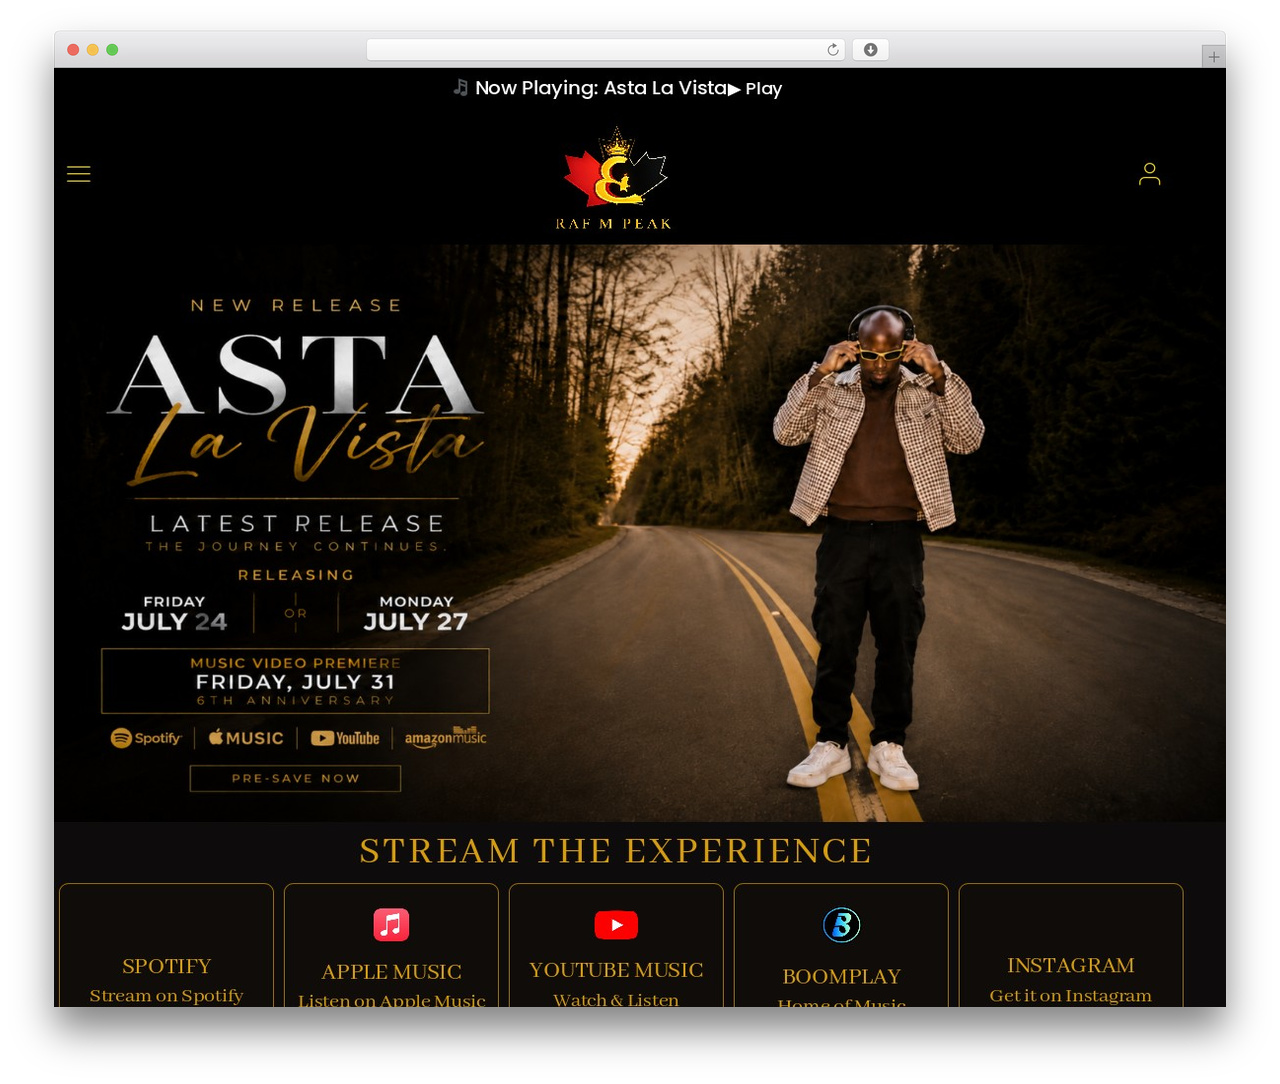
Task: Click the 'Now Playing: Asta La Vista' text
Action: pyautogui.click(x=601, y=88)
